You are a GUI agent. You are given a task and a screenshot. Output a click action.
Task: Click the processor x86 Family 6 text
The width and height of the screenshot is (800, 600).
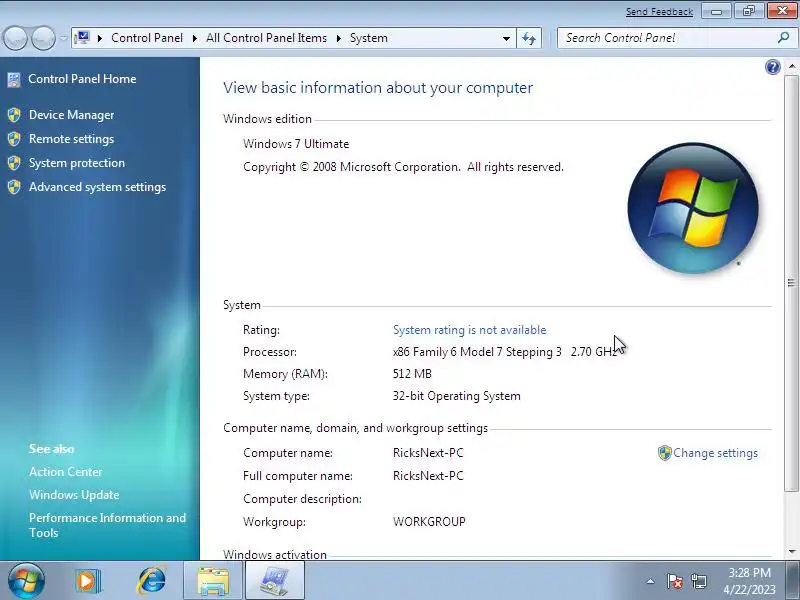point(505,352)
